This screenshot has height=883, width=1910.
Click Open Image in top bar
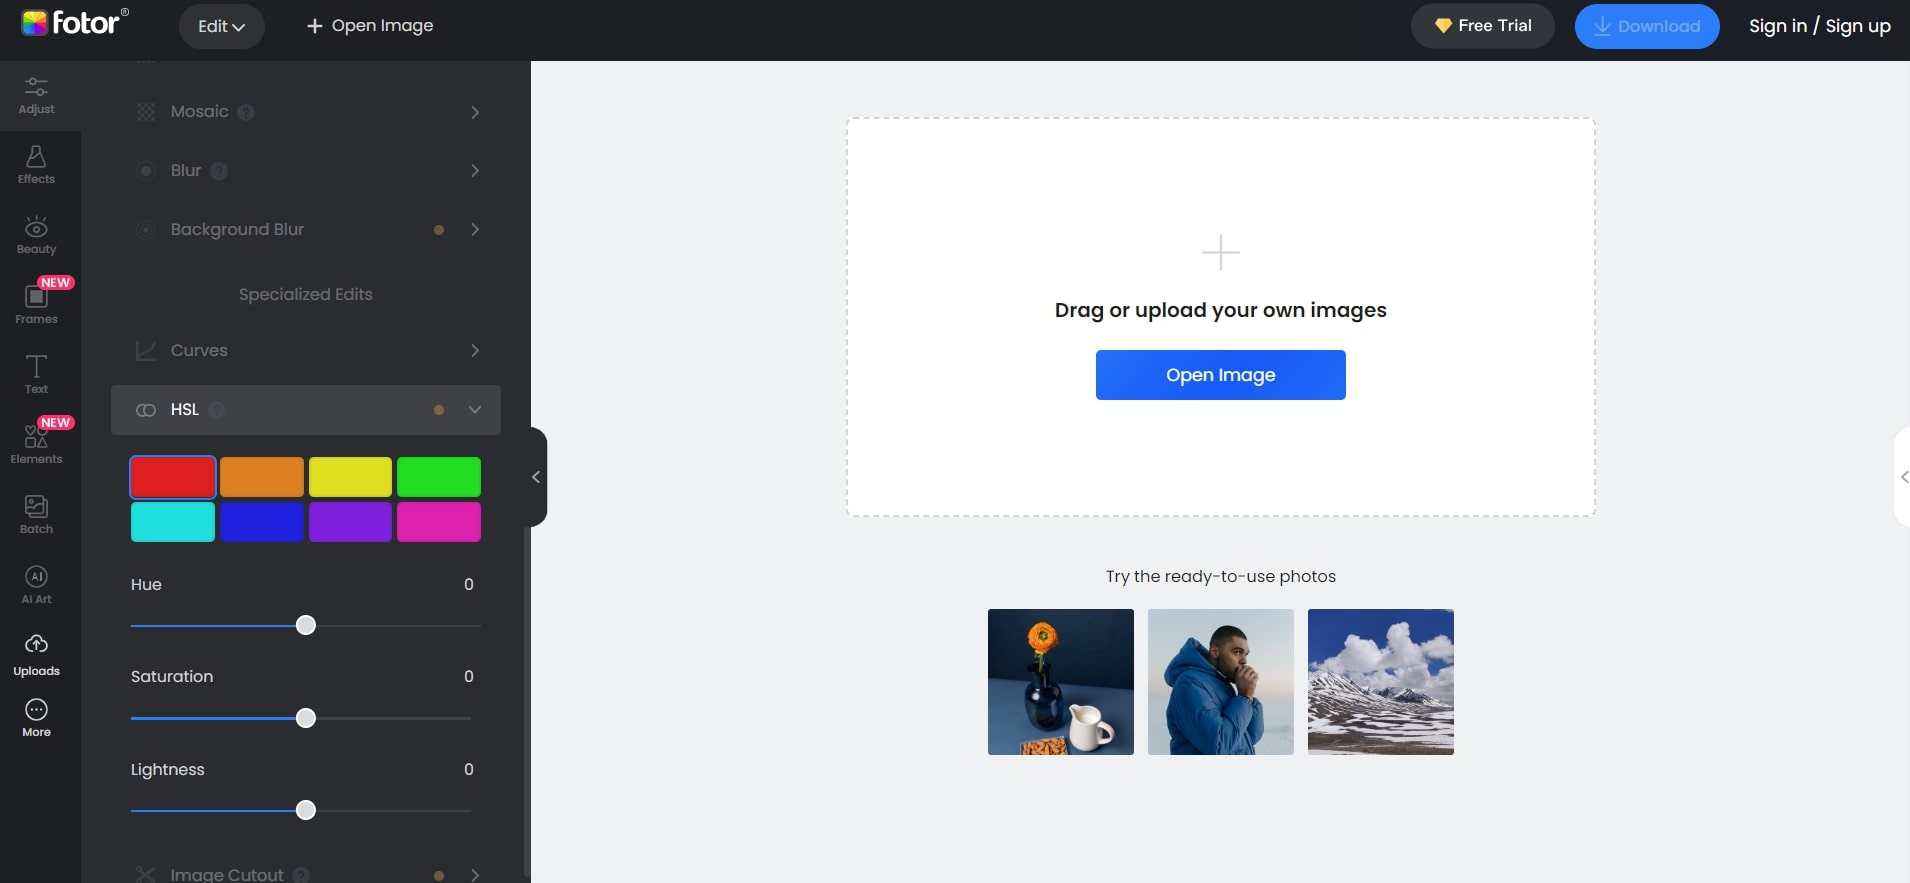pos(370,26)
